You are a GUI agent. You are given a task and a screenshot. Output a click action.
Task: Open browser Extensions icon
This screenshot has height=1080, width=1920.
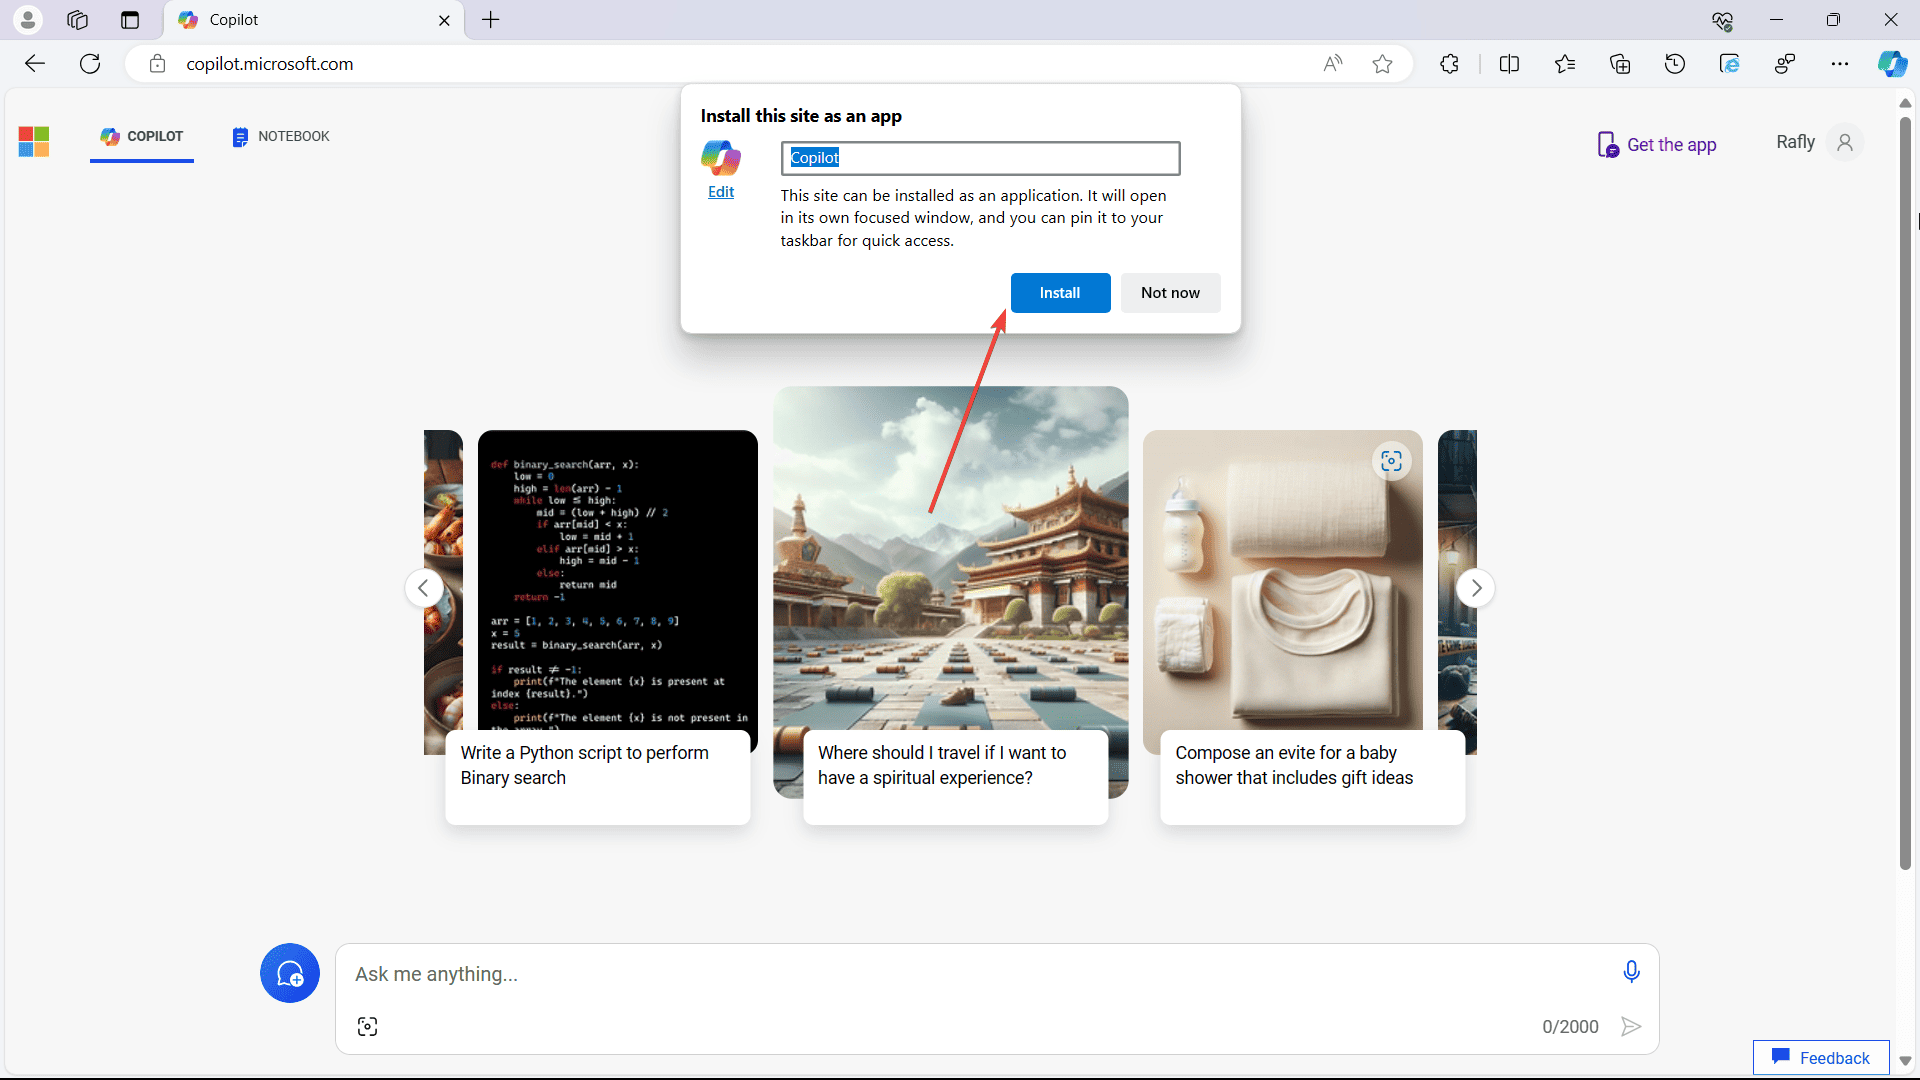(1449, 63)
